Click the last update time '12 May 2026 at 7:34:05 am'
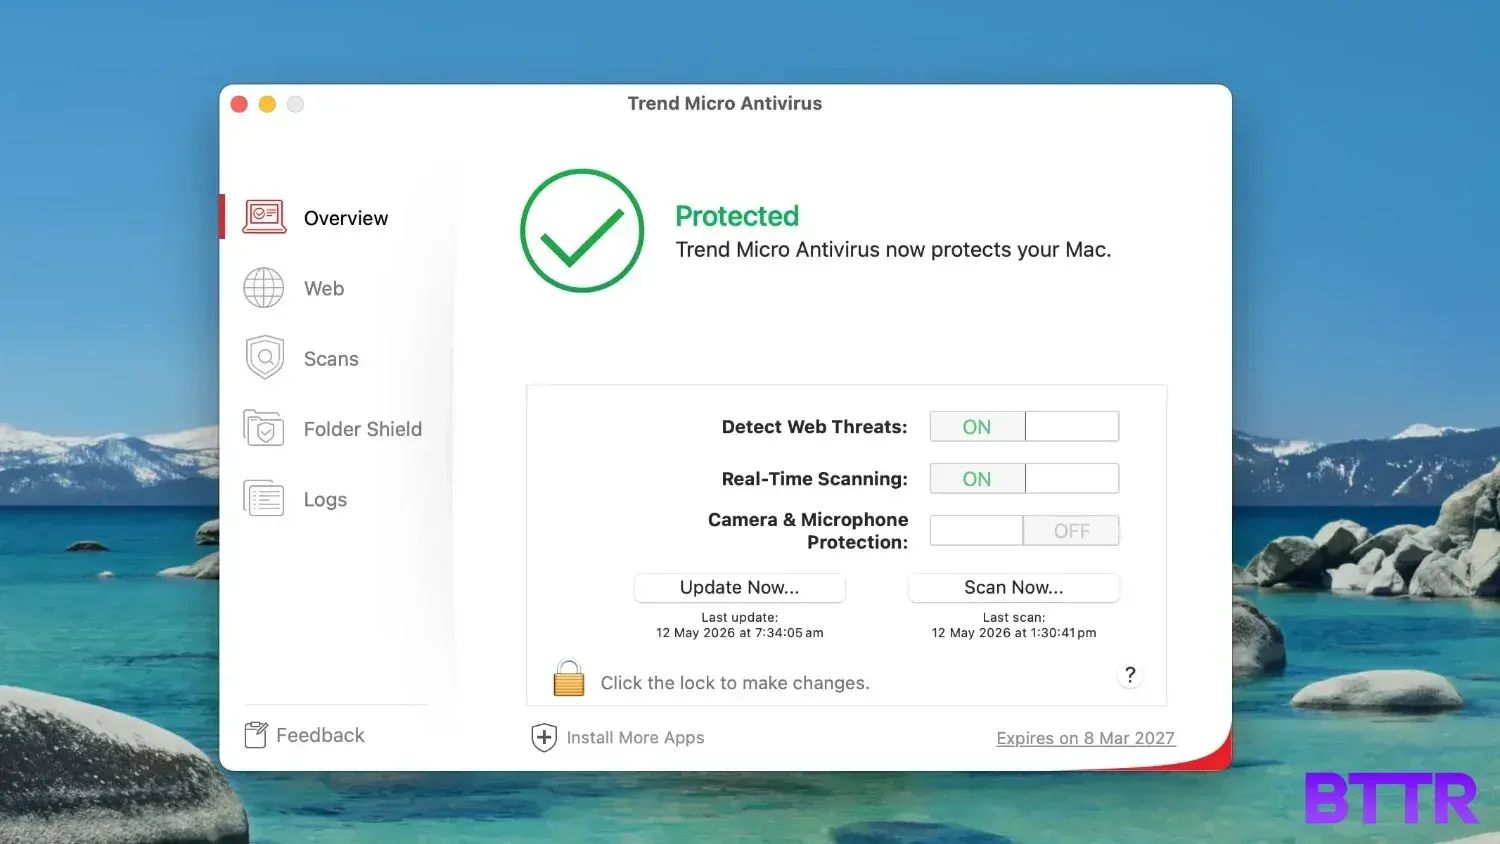Image resolution: width=1500 pixels, height=844 pixels. click(x=740, y=633)
